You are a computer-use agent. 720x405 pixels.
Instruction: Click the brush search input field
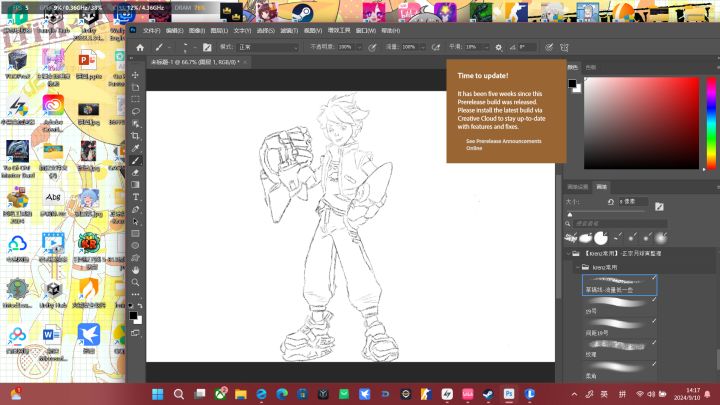(x=620, y=224)
